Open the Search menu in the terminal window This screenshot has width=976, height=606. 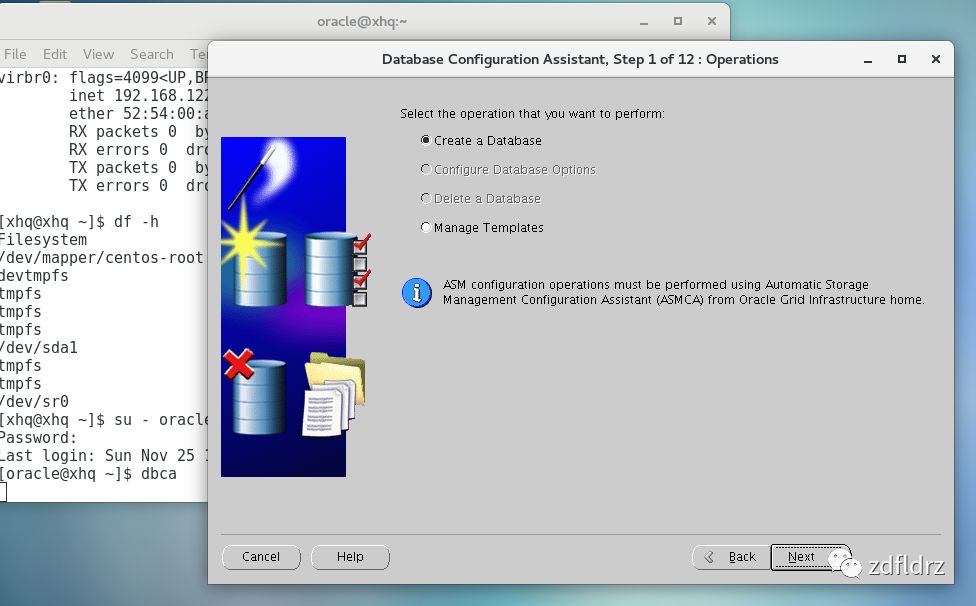151,54
